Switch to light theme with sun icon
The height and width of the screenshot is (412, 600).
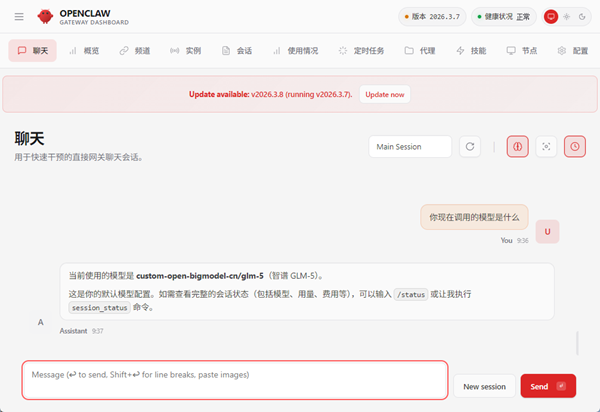tap(566, 17)
